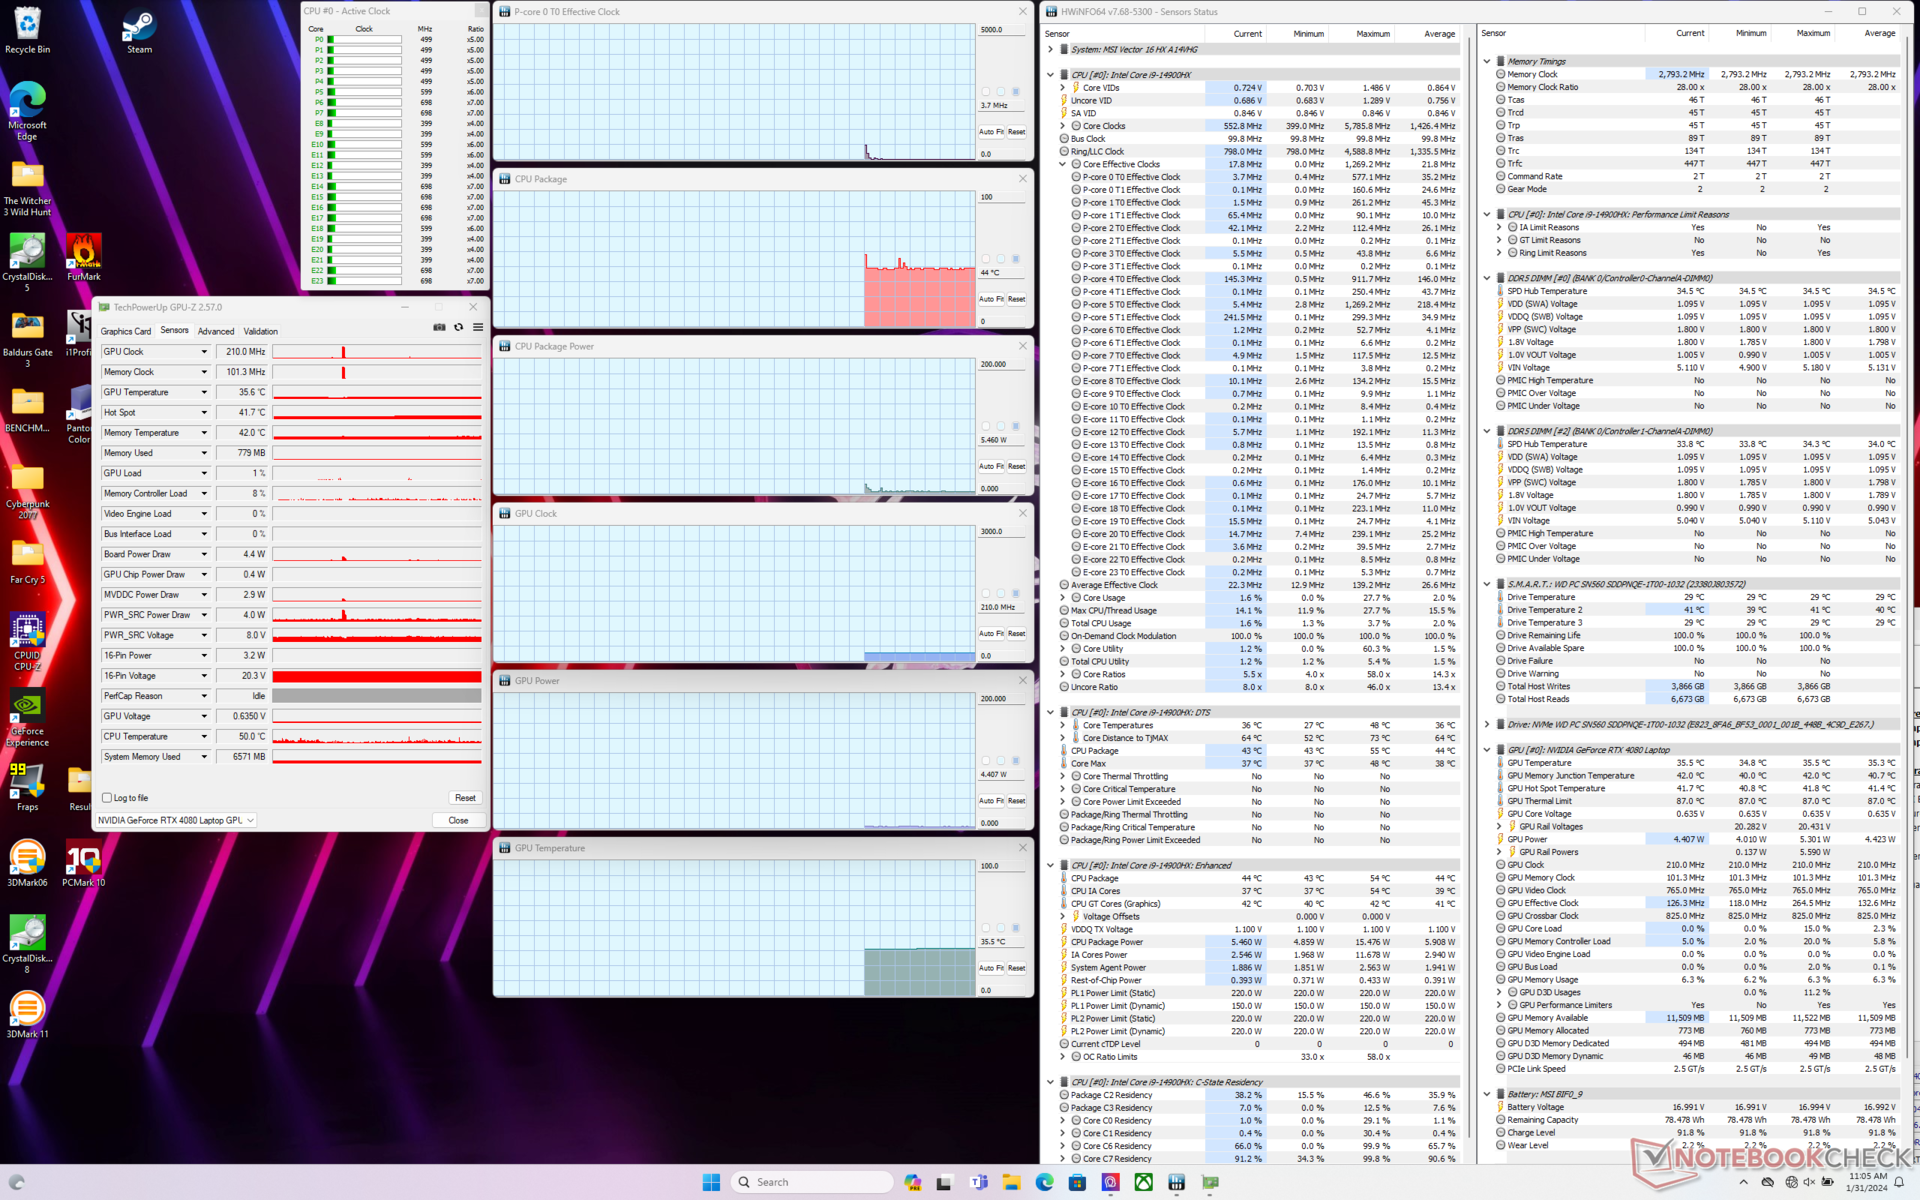Click the Reset button in GPU-Z
This screenshot has width=1920, height=1200.
pyautogui.click(x=465, y=798)
